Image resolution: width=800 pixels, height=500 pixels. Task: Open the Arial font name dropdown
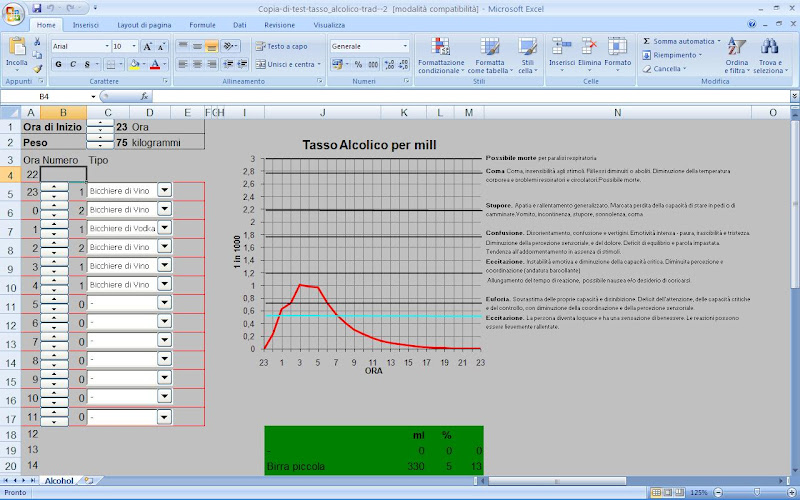(x=107, y=46)
